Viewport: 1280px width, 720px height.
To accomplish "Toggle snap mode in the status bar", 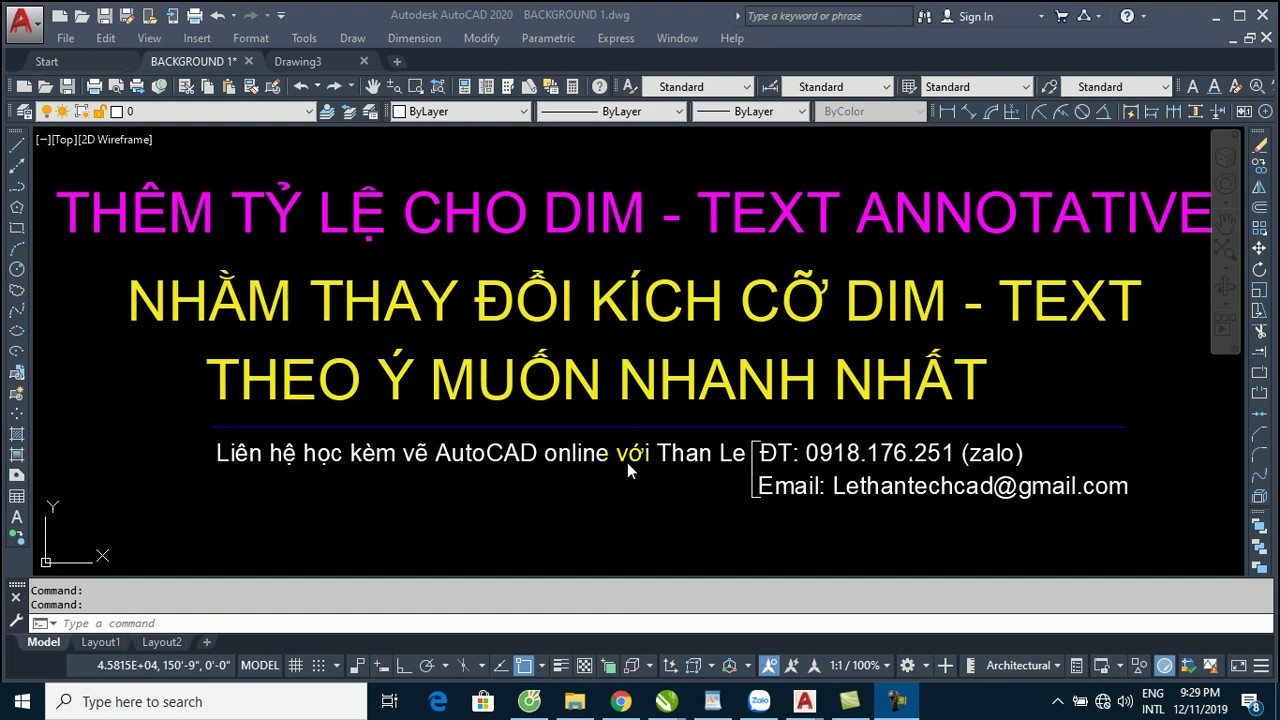I will [318, 665].
